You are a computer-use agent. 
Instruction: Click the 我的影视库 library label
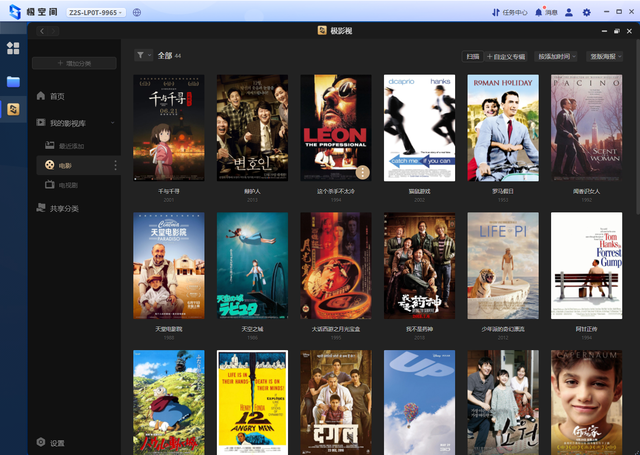[x=68, y=123]
